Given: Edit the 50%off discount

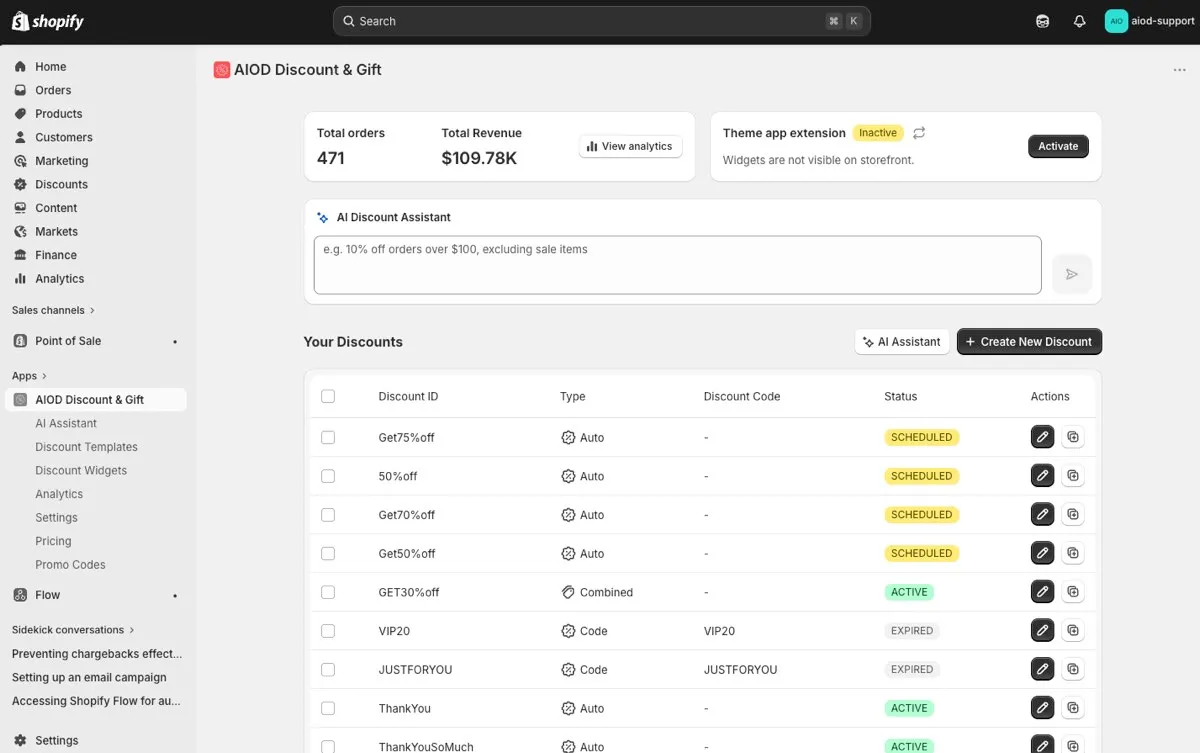Looking at the screenshot, I should [1043, 476].
